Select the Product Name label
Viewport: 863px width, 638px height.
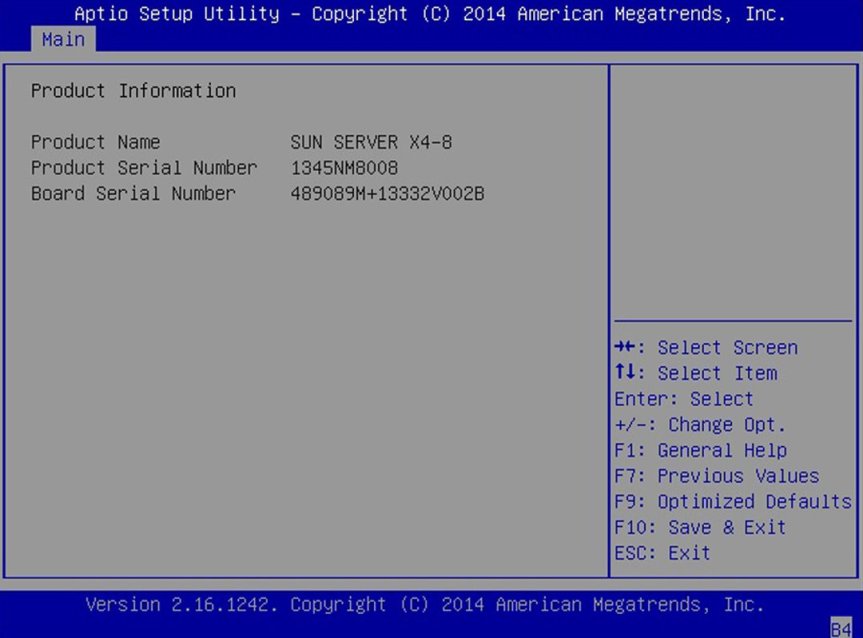(x=95, y=142)
